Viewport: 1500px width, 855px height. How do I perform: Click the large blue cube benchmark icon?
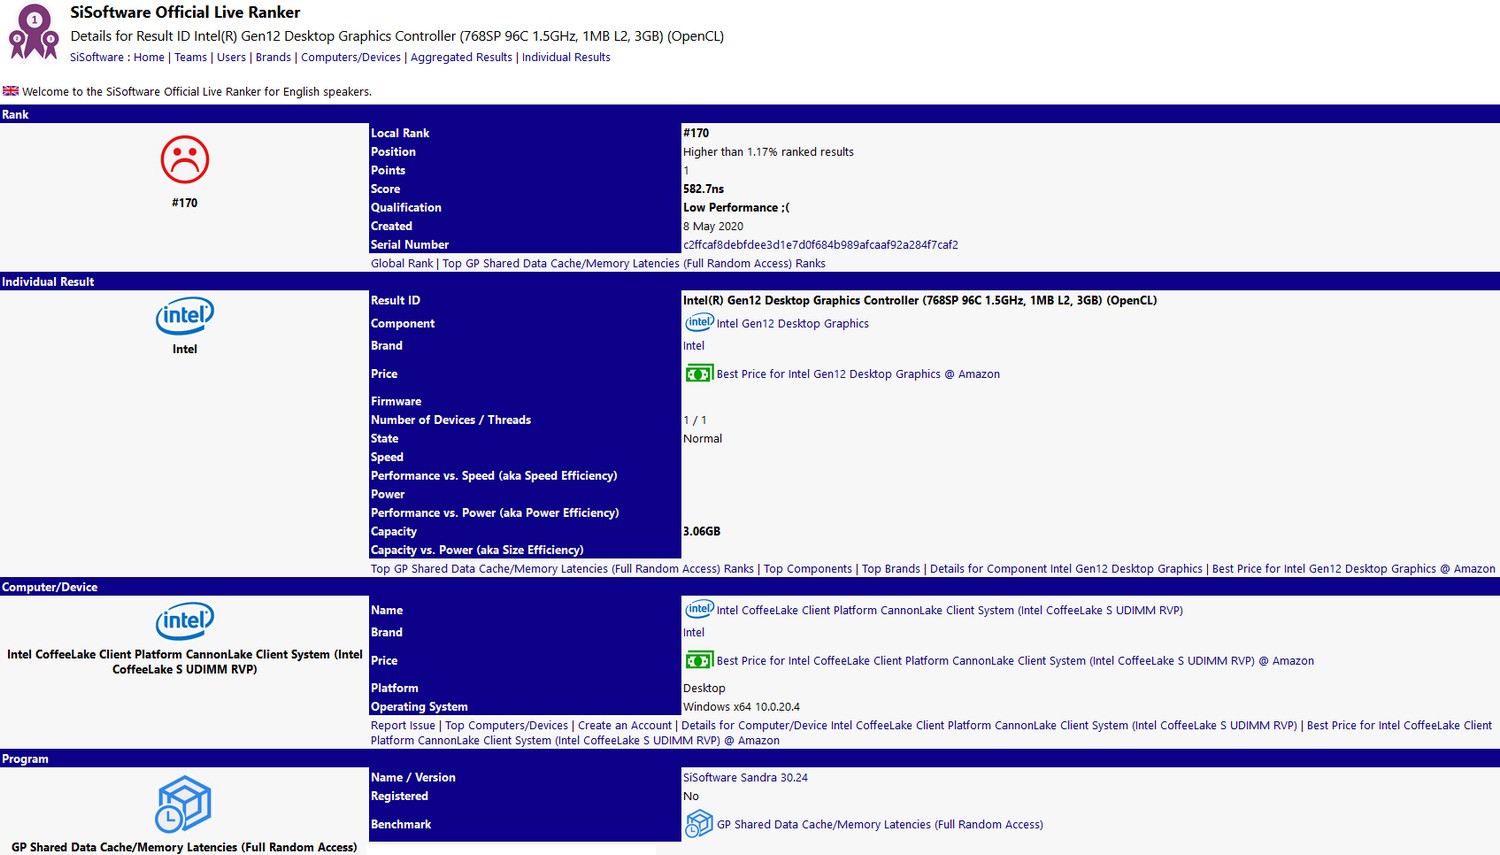click(184, 804)
